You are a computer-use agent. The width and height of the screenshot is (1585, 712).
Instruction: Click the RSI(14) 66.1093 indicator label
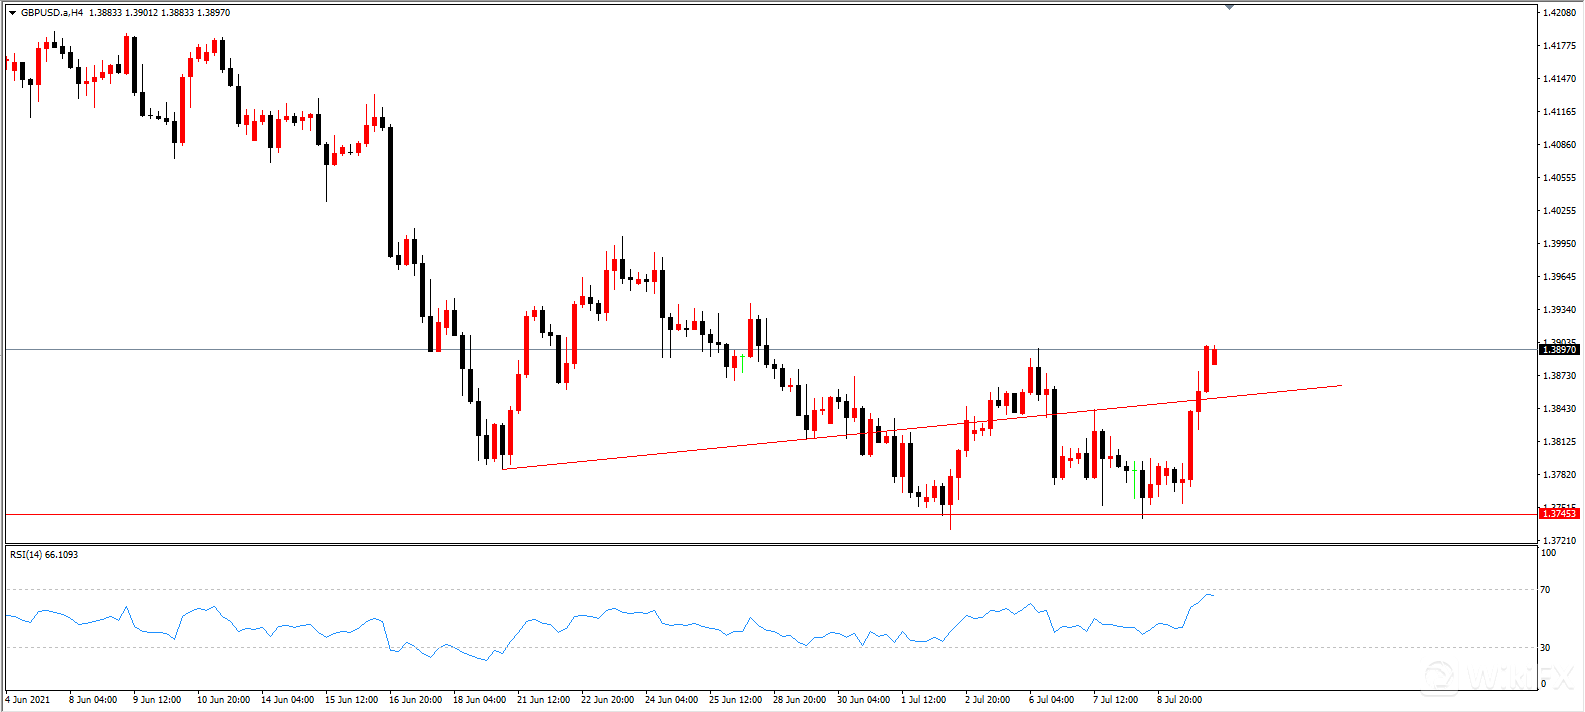(44, 554)
